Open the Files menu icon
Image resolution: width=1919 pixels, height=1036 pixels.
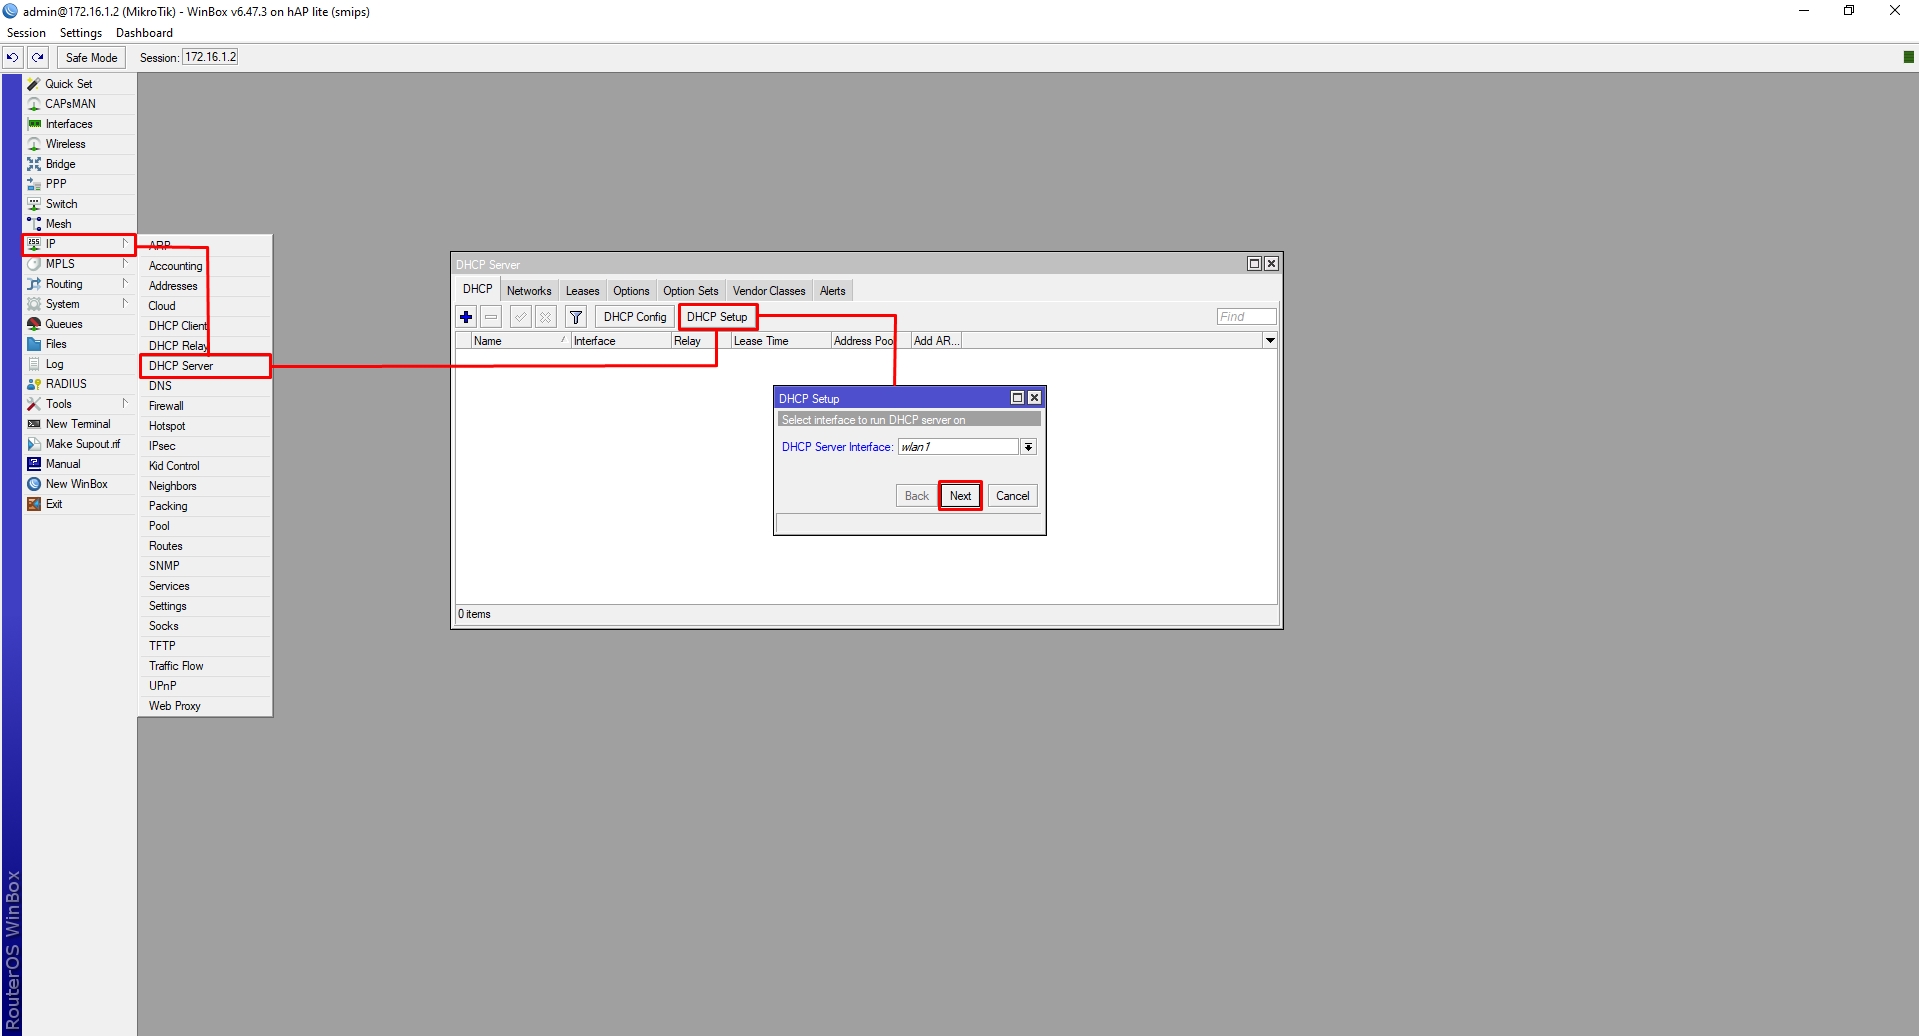click(34, 344)
